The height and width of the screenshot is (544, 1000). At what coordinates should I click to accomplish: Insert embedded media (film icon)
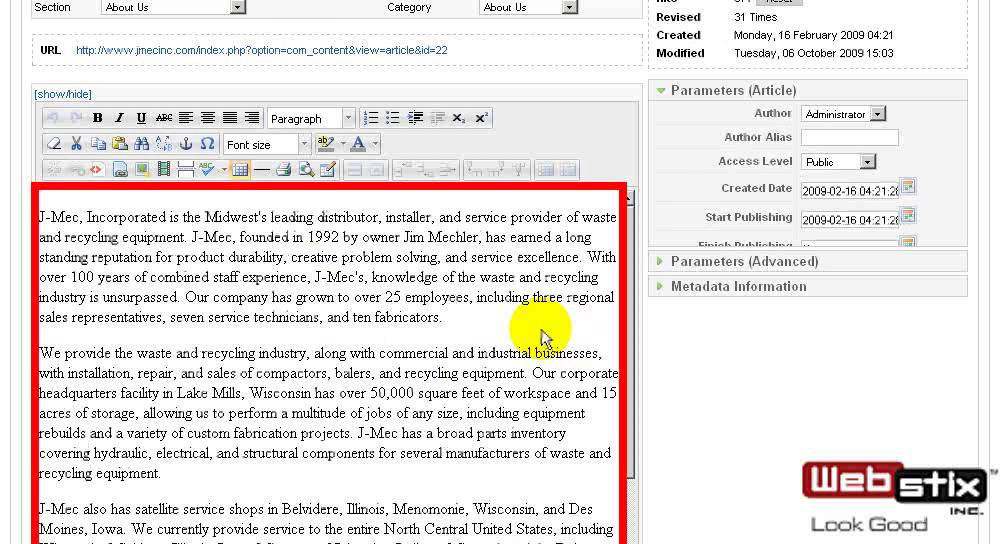pyautogui.click(x=164, y=170)
